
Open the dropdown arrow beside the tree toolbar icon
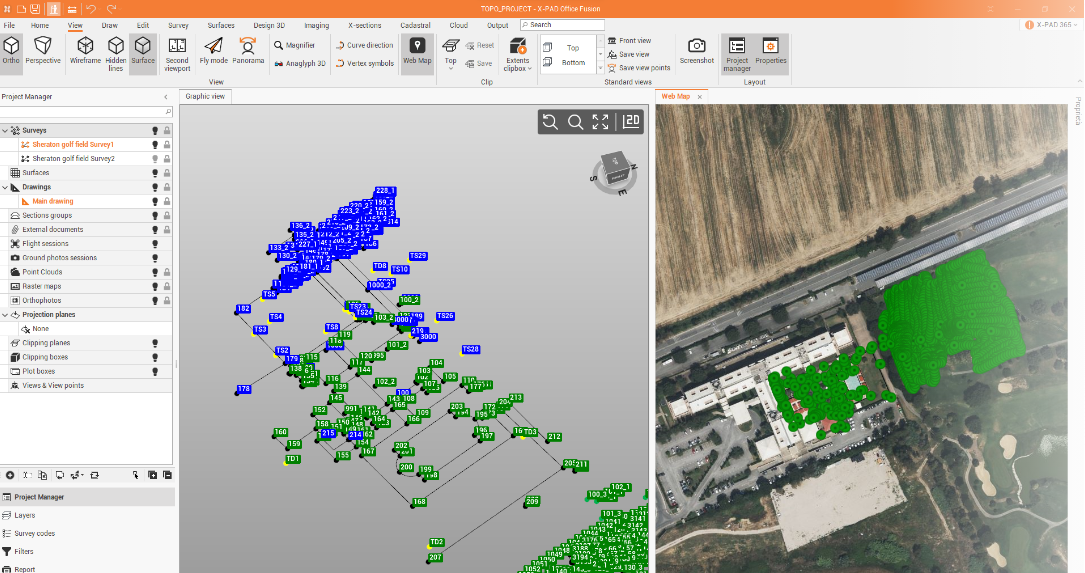82,475
